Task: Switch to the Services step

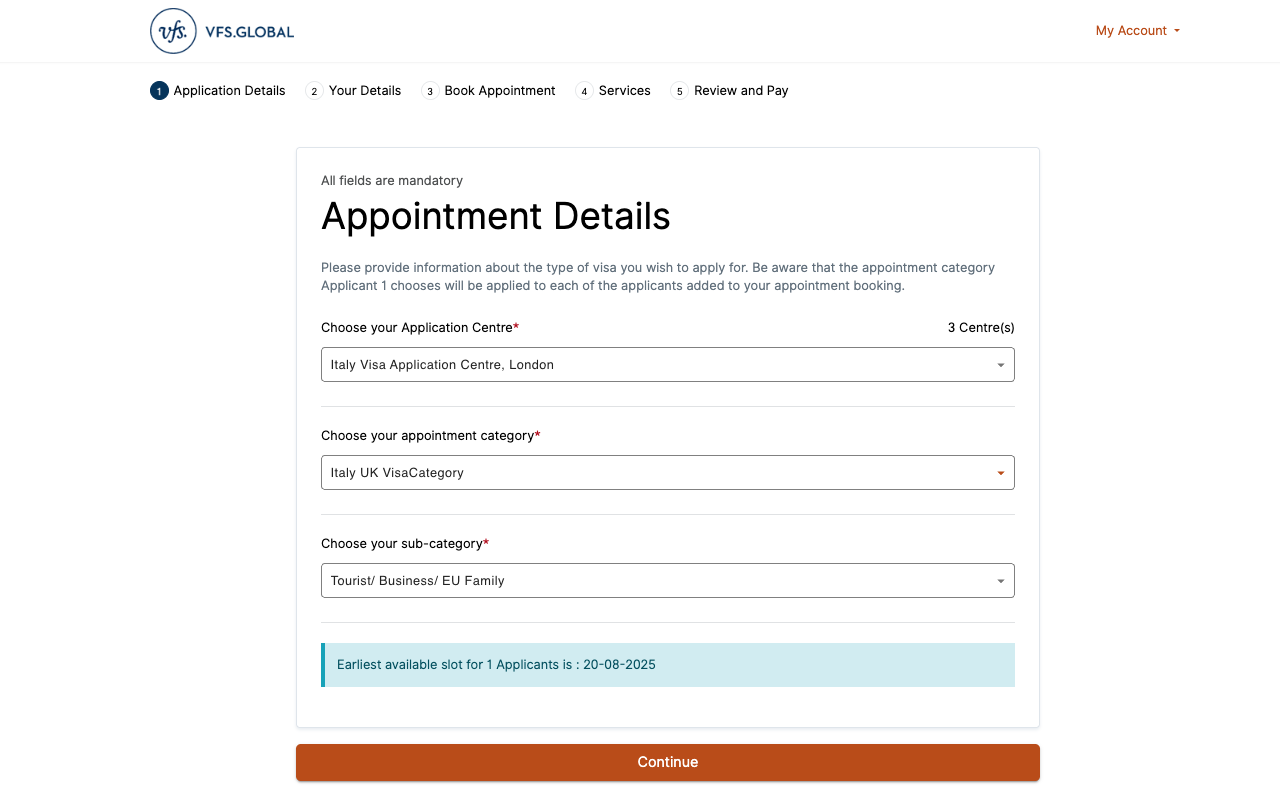Action: (x=623, y=90)
